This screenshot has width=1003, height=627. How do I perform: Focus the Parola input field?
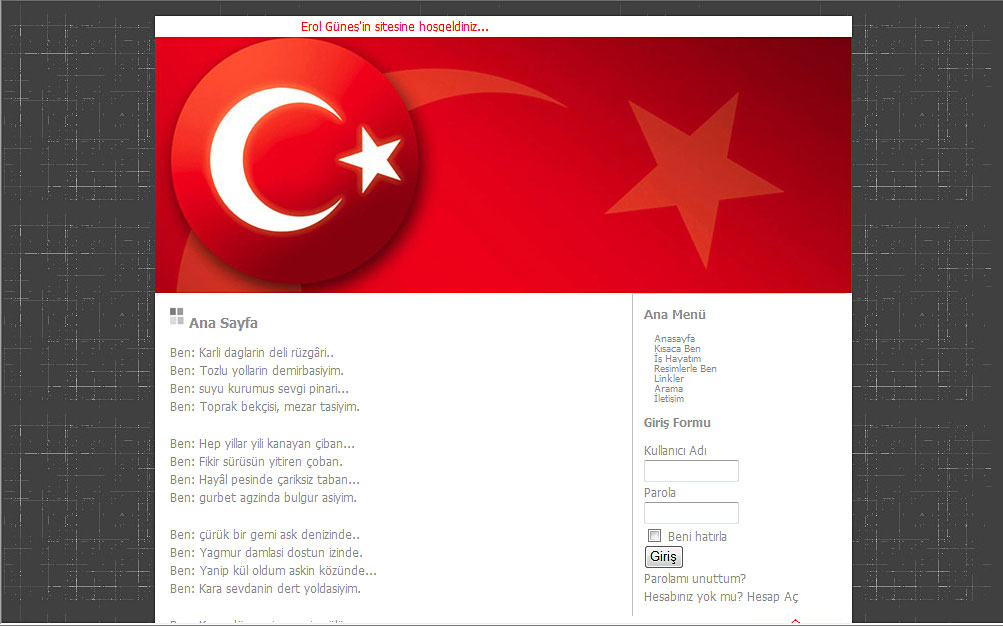(691, 513)
